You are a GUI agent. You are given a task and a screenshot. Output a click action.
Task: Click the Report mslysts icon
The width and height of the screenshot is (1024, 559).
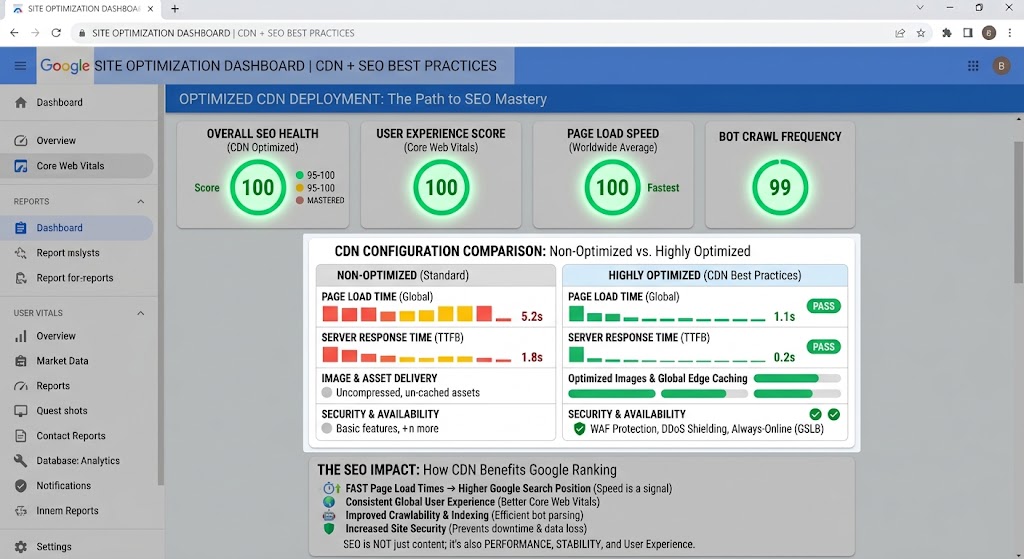21,253
